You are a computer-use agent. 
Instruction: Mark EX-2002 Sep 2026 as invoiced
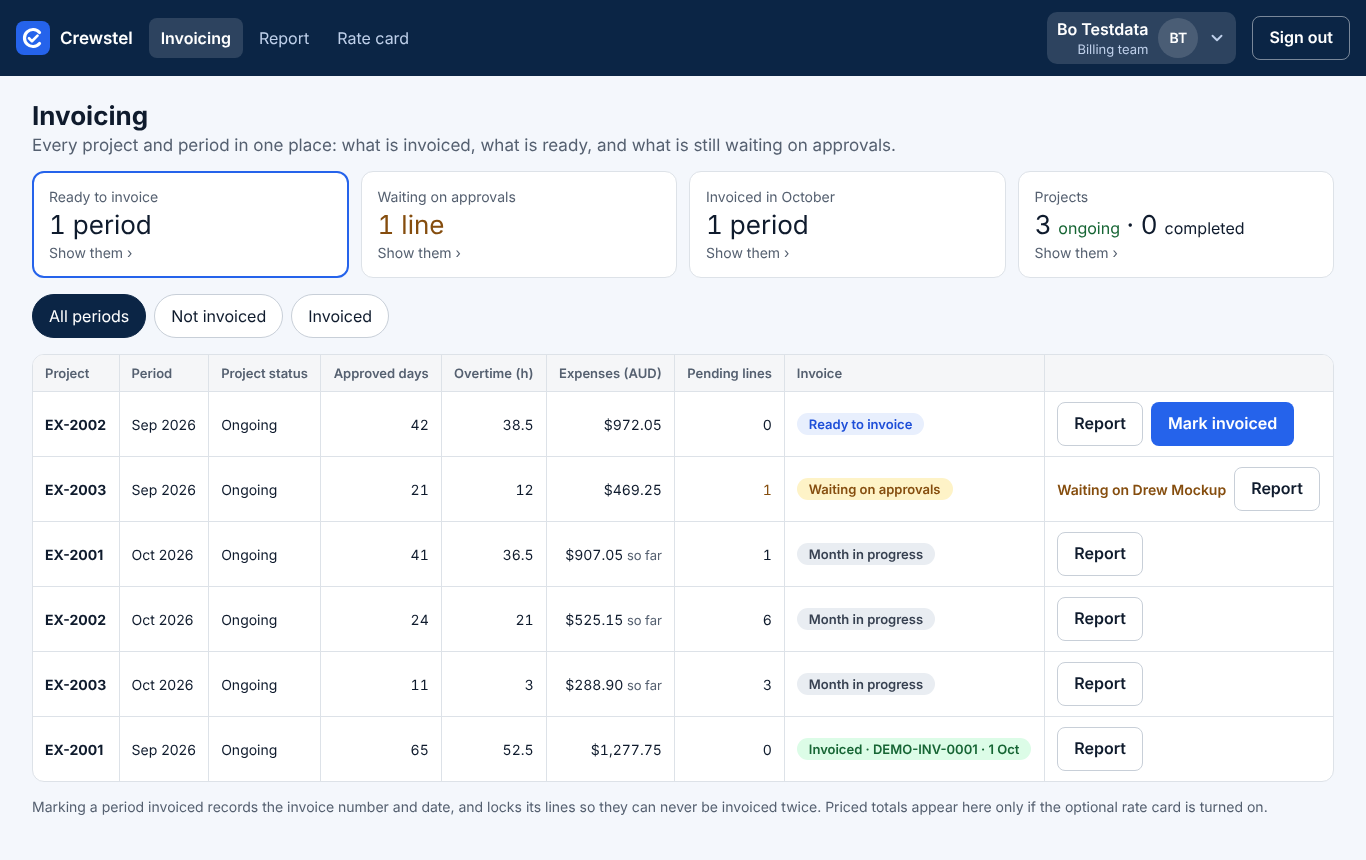(x=1222, y=424)
